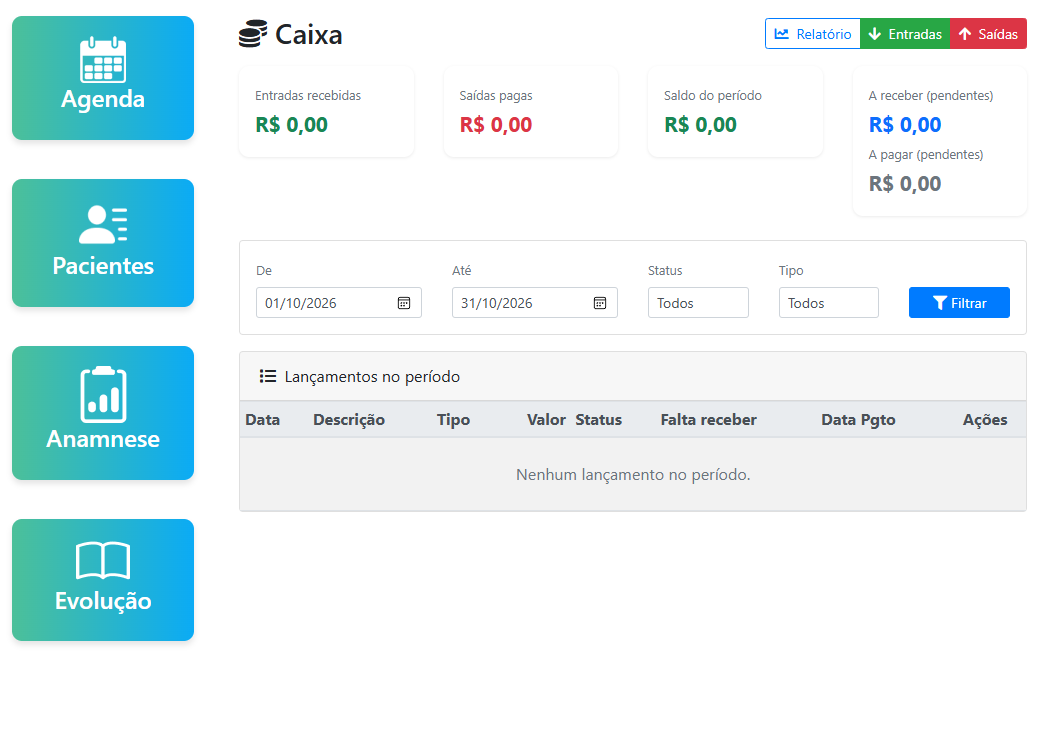Open the calendar picker for the Até date
Screen dimensions: 1046x732
coord(600,303)
